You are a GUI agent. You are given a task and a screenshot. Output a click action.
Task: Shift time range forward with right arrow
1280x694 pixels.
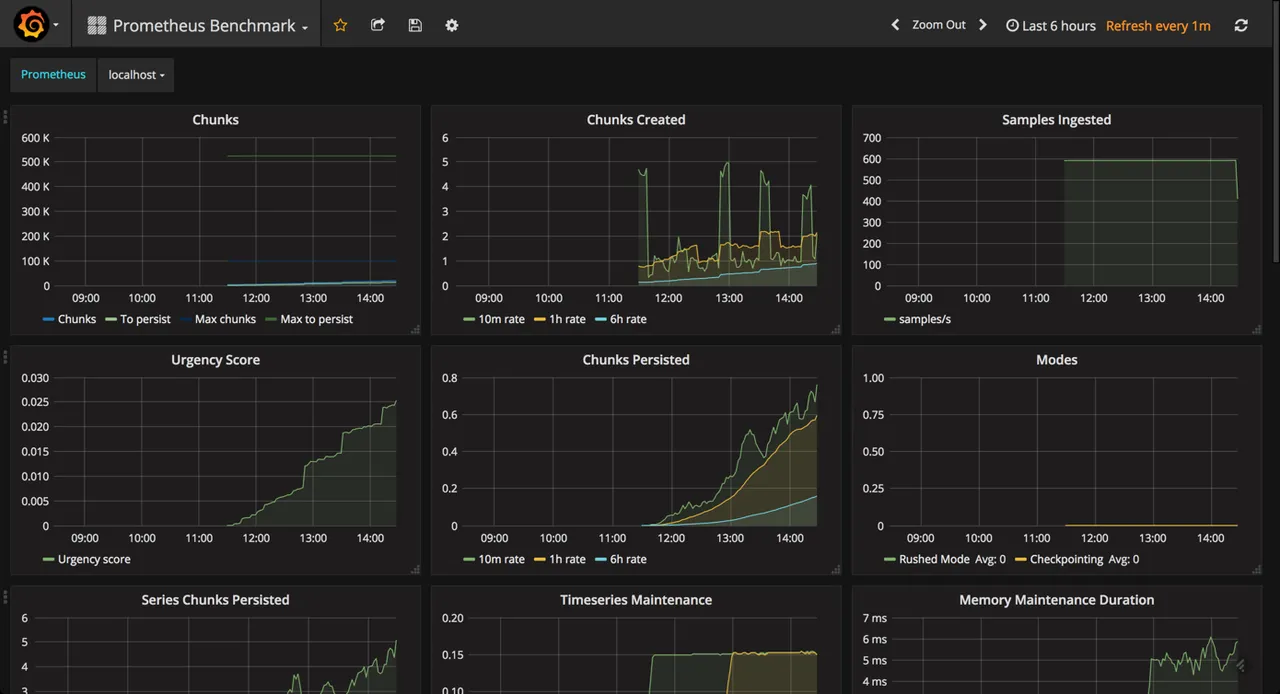click(x=983, y=25)
